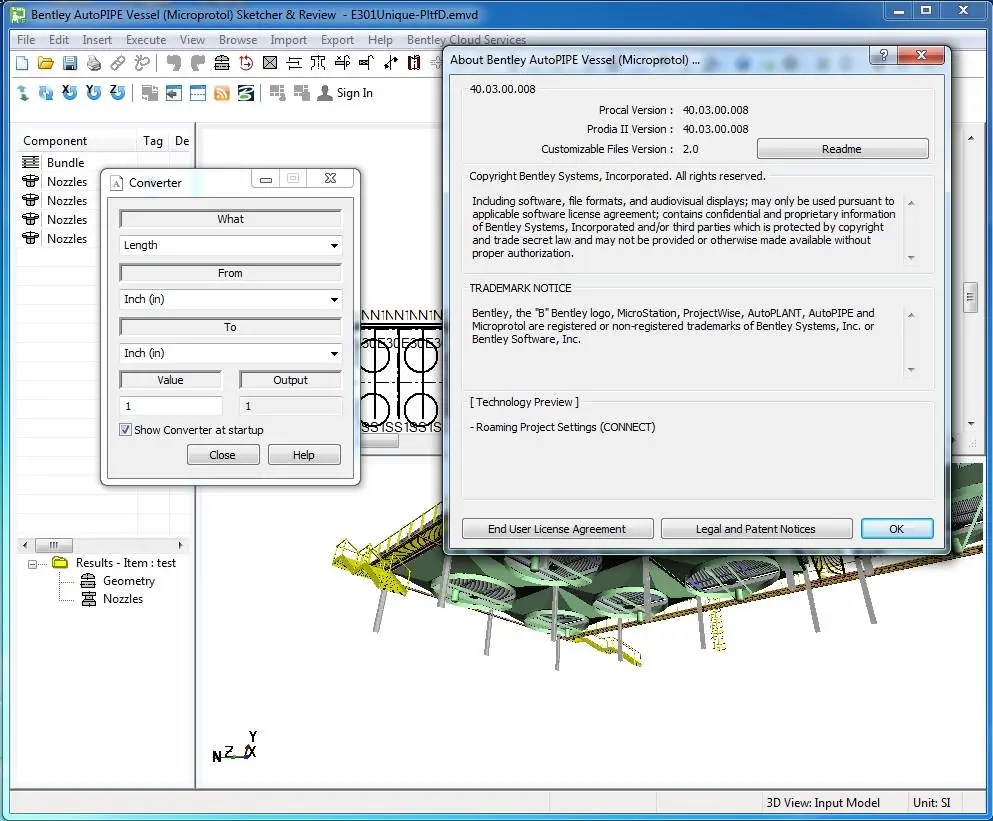This screenshot has width=993, height=821.
Task: Open the Readme in About dialog
Action: click(842, 149)
